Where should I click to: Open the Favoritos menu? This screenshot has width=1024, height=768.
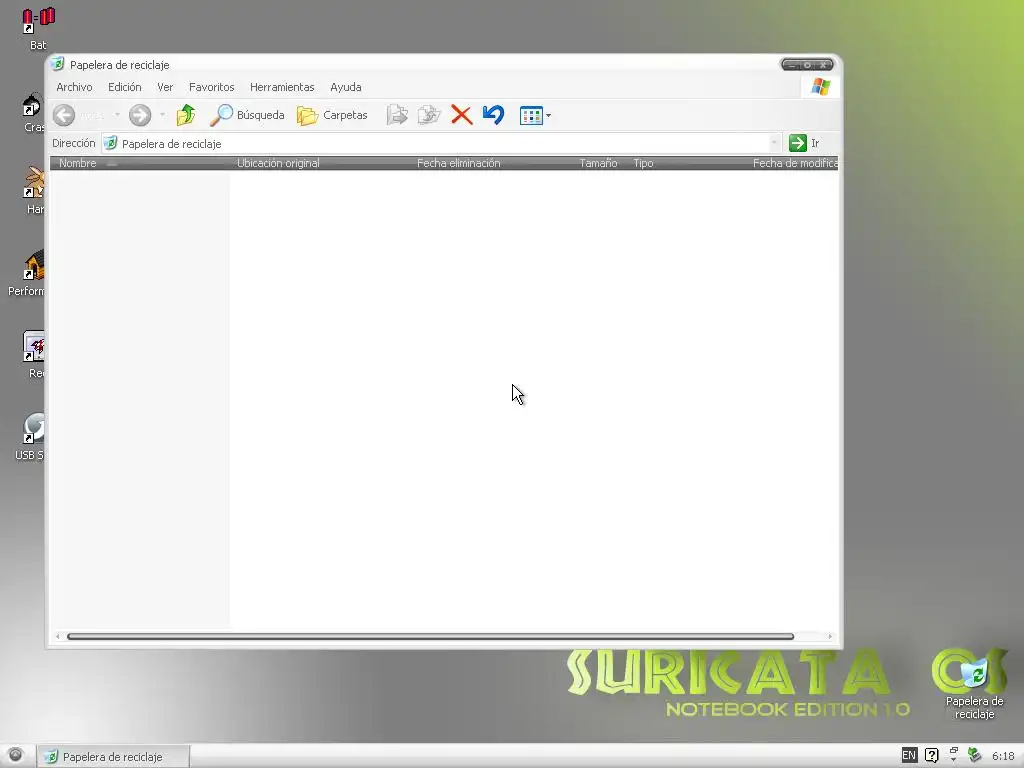pos(212,87)
